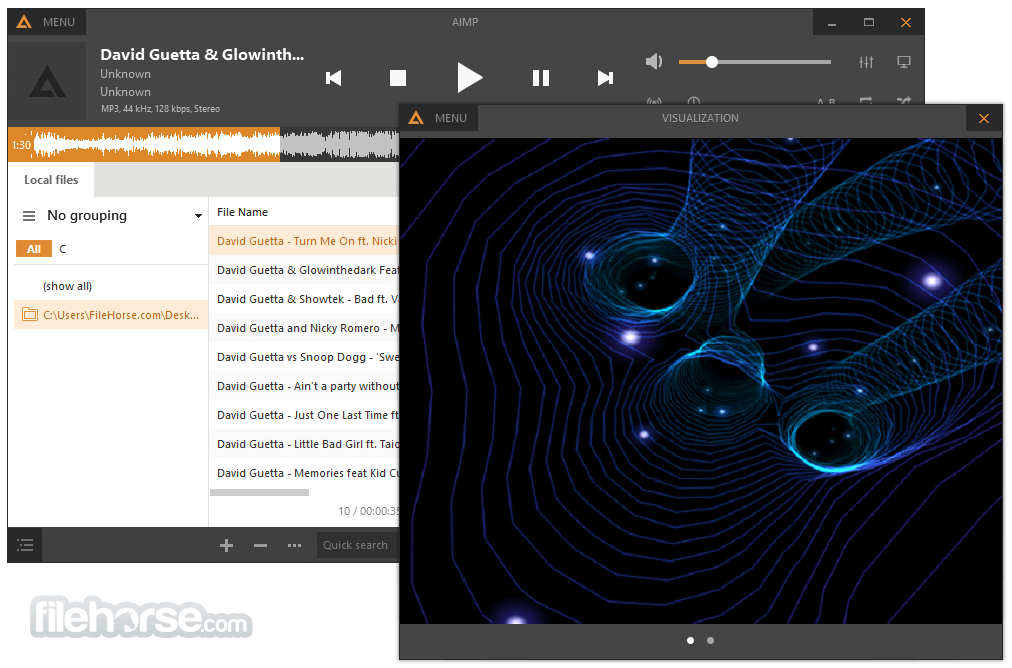Open more options via three-dots icon
The height and width of the screenshot is (668, 1012).
pyautogui.click(x=294, y=545)
